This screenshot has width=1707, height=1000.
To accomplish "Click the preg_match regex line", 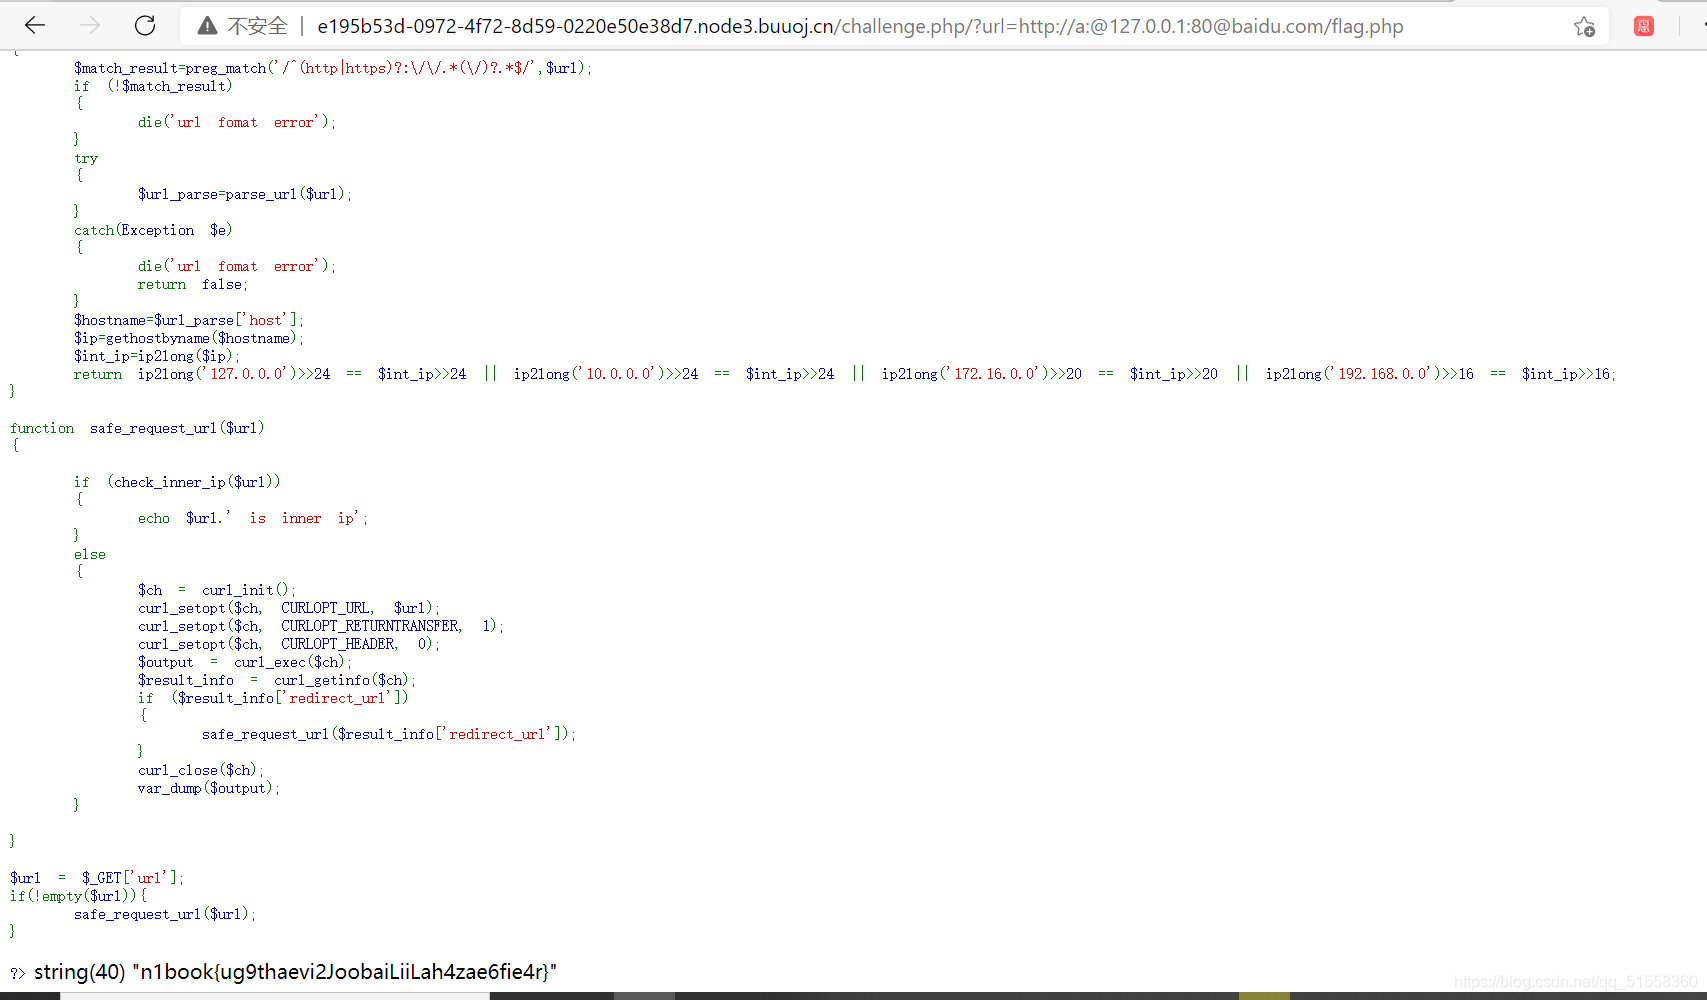I will (333, 68).
